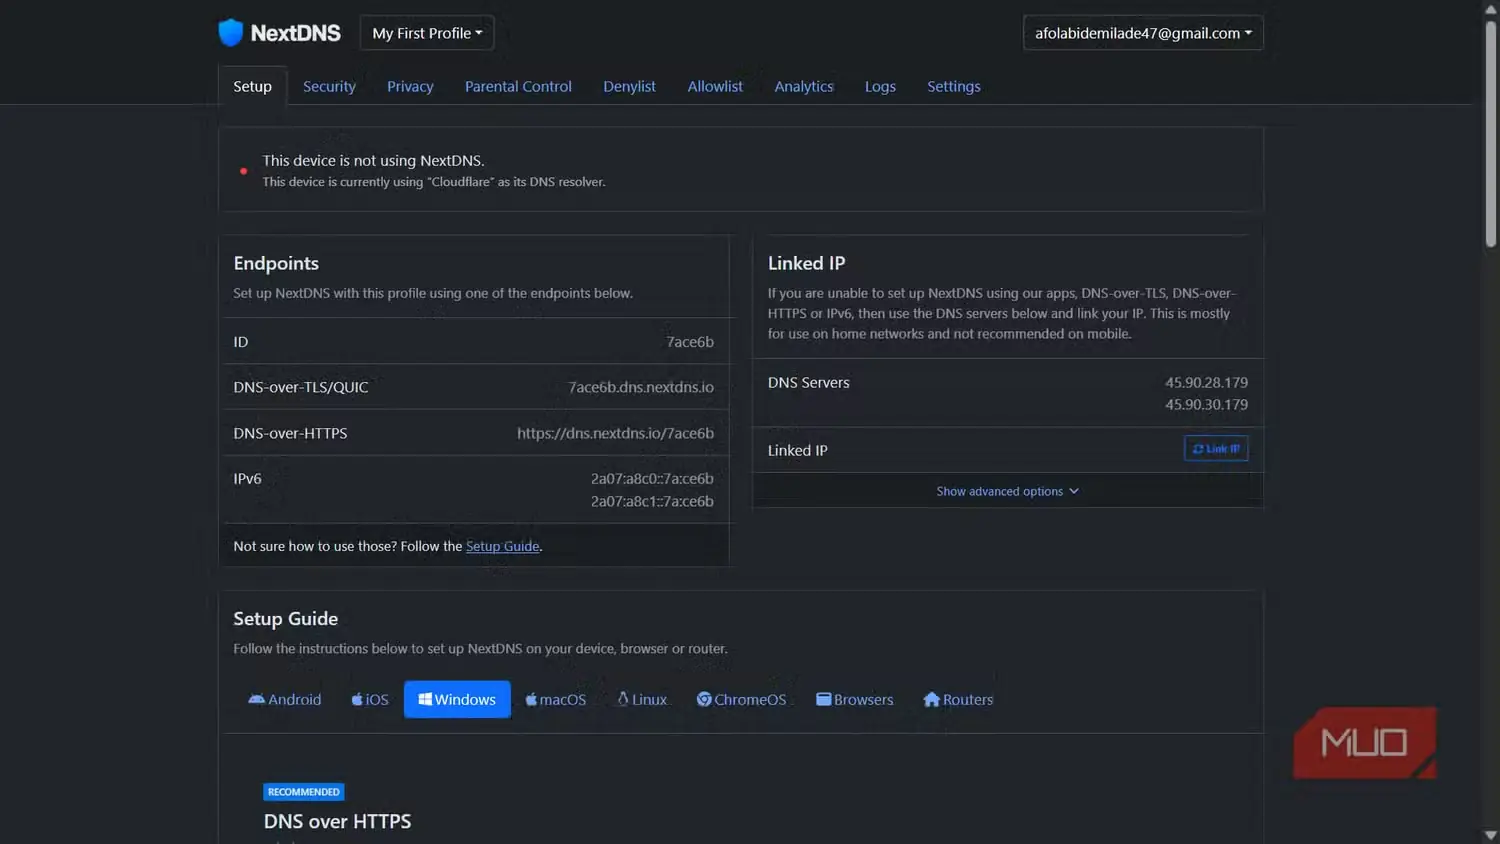
Task: Select the Windows setup guide
Action: pos(457,699)
